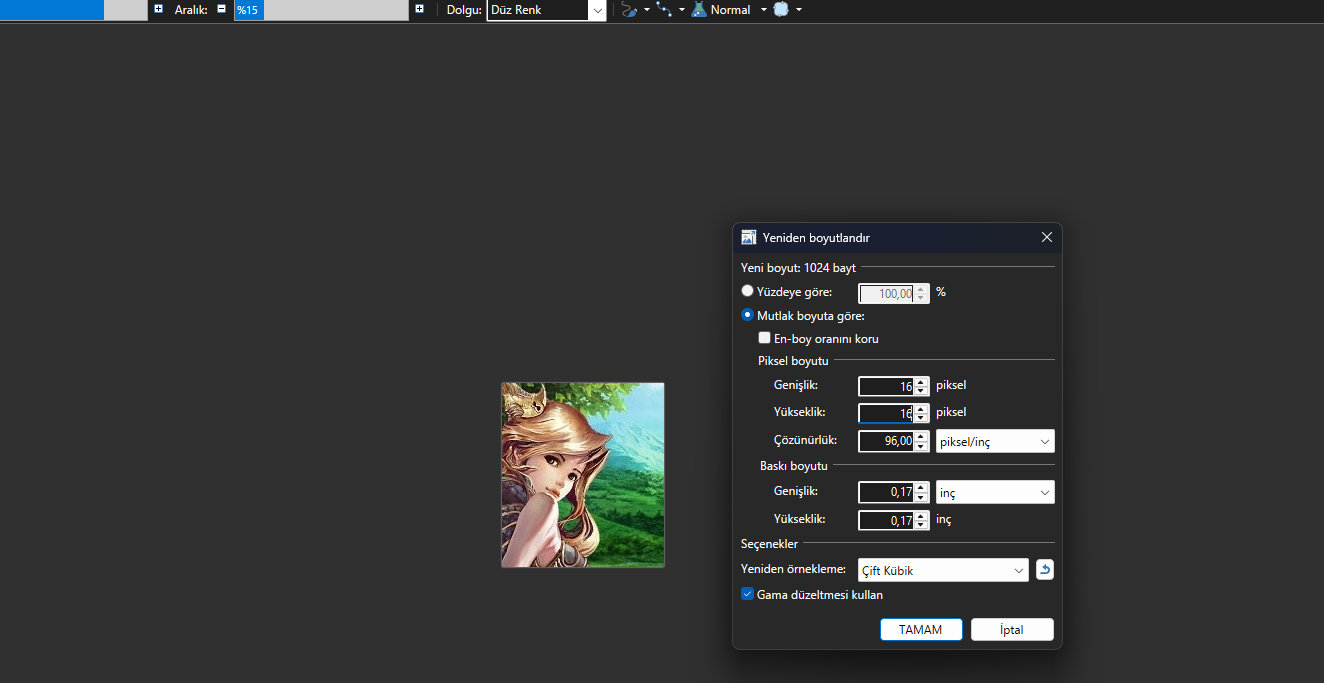Select the Yüzdeye göre radio button
The image size is (1324, 683).
click(748, 291)
